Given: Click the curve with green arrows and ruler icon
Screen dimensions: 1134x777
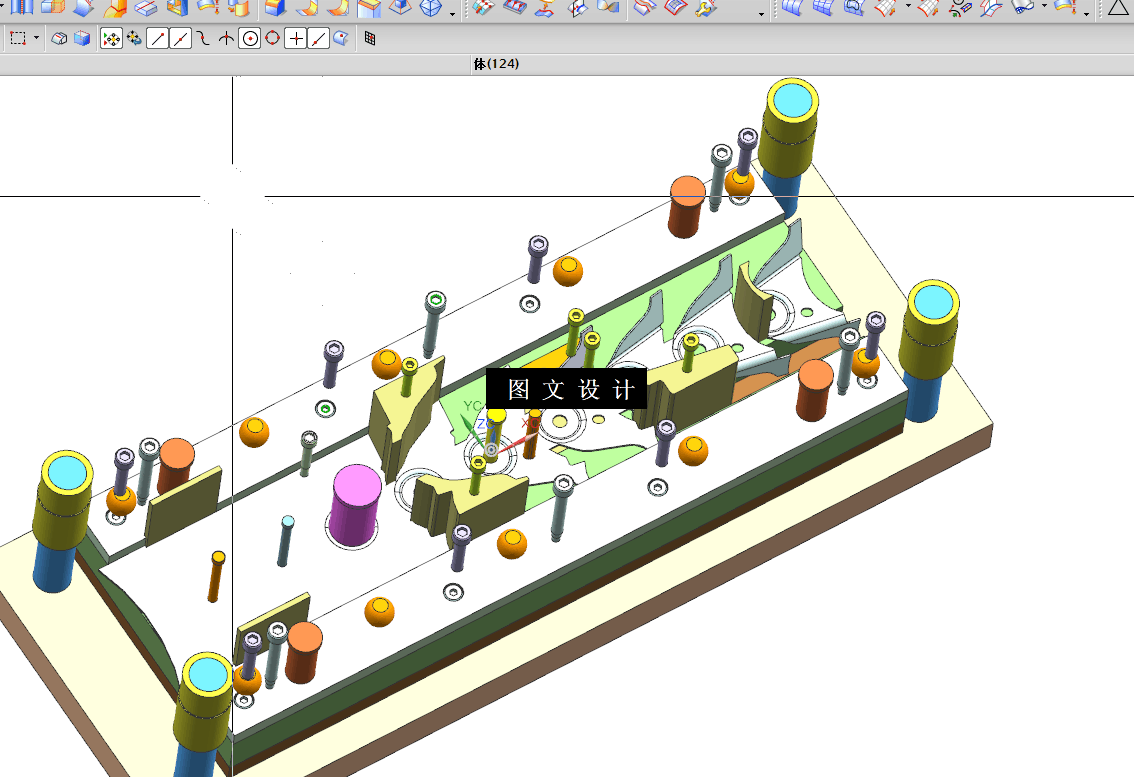Looking at the screenshot, I should [960, 8].
